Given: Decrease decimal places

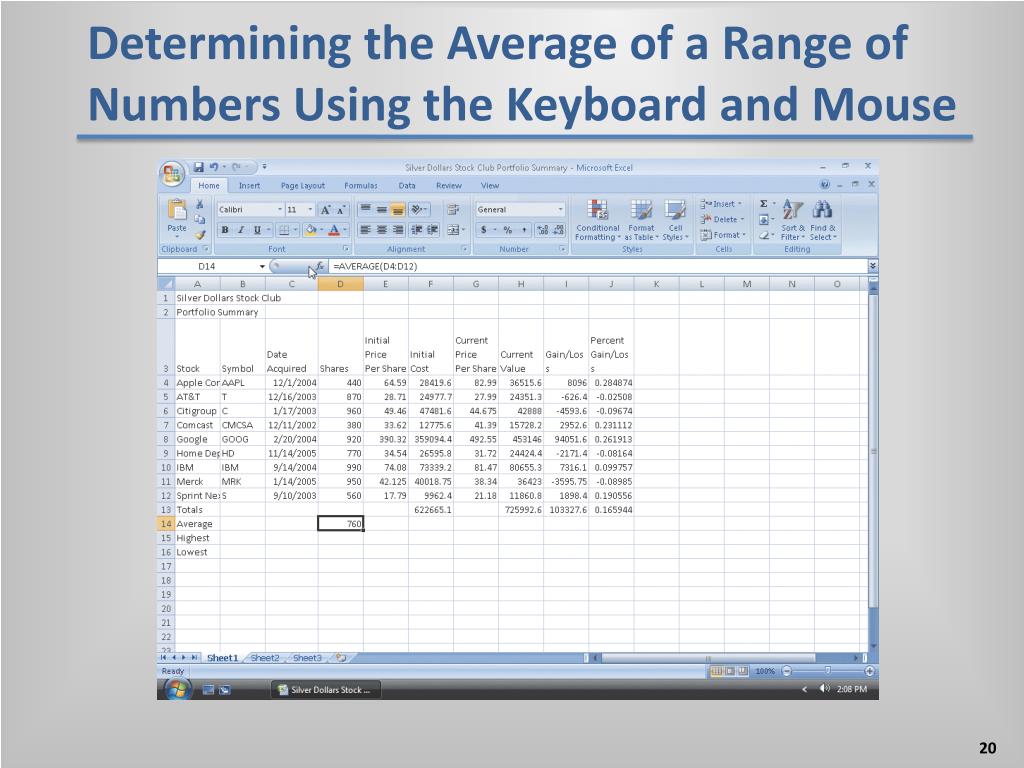Looking at the screenshot, I should click(558, 230).
